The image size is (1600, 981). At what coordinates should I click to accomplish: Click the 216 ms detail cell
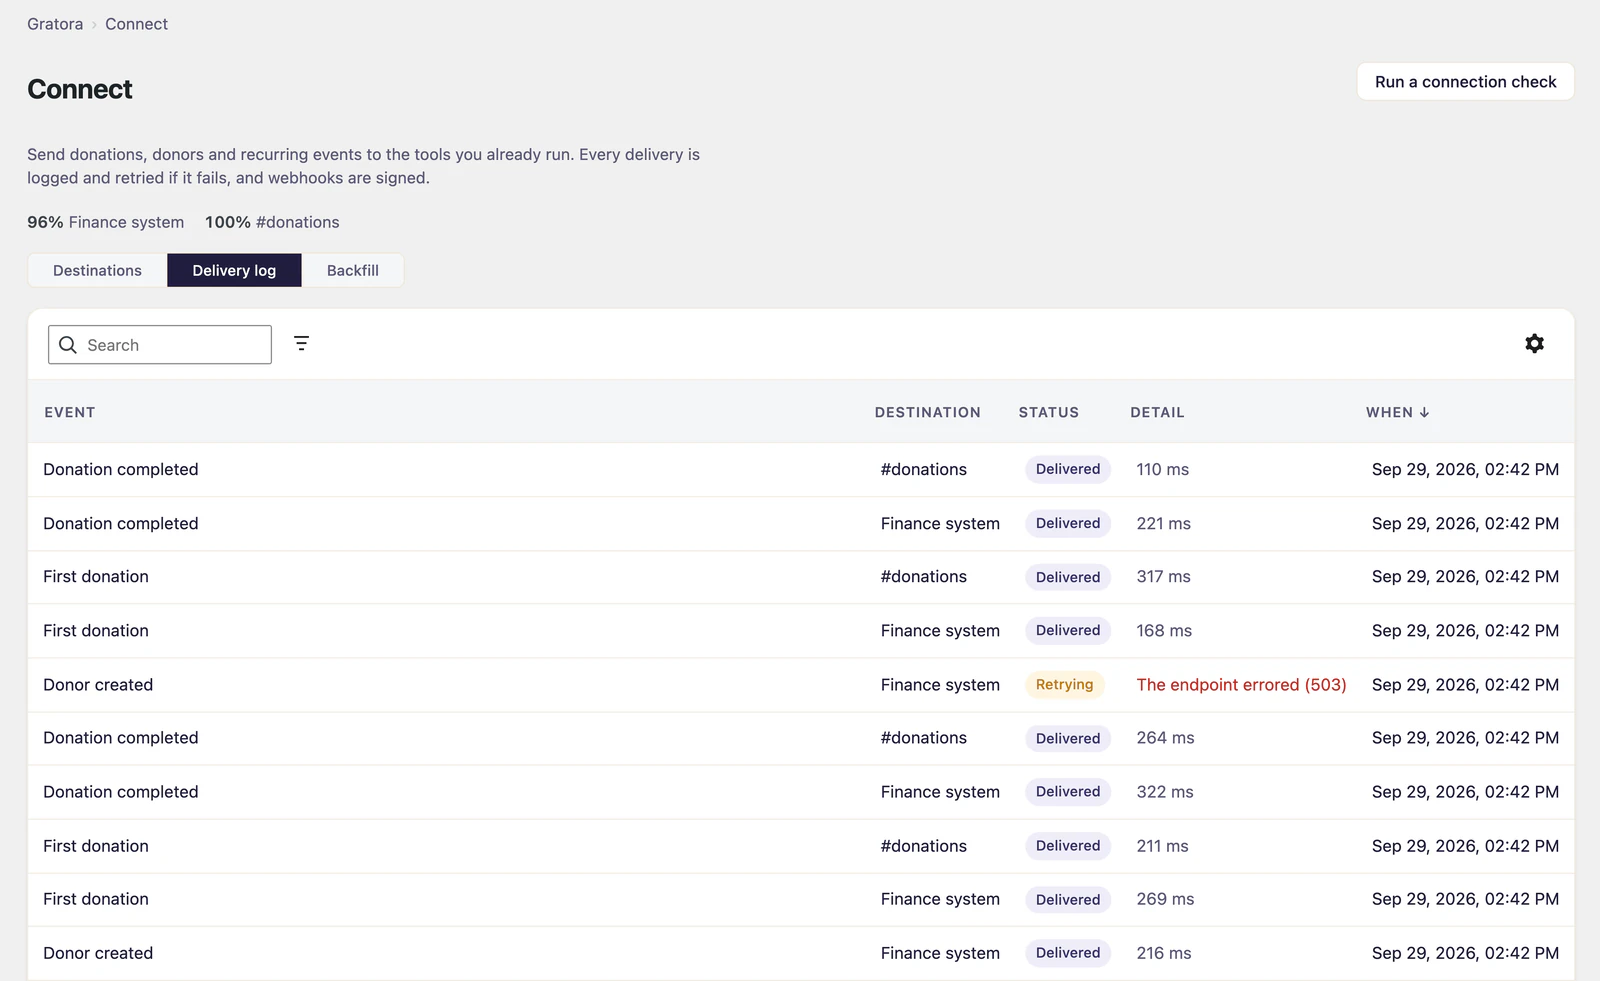coord(1163,953)
